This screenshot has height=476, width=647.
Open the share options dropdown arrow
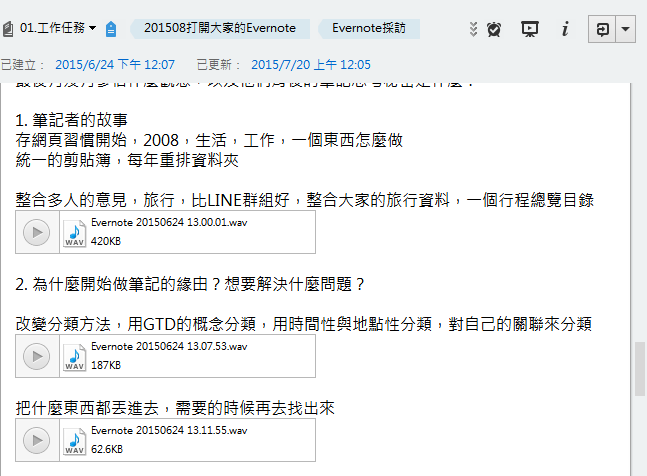626,29
